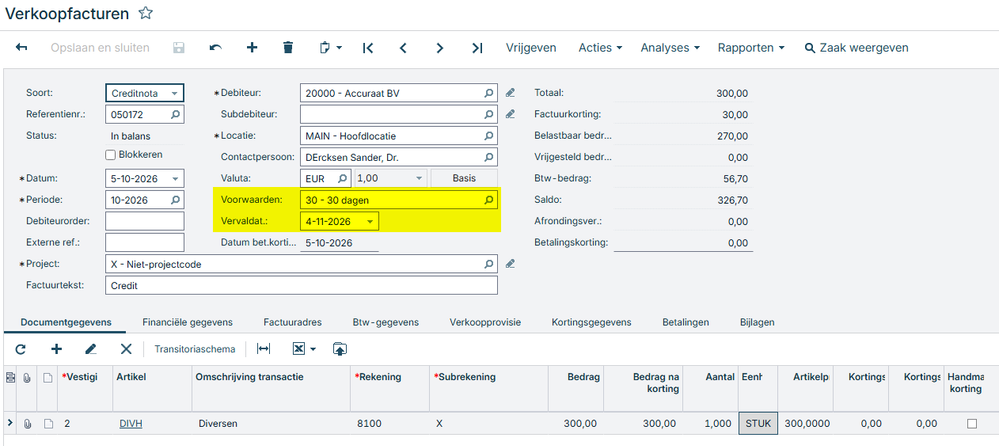Switch to the Betalingen tab
The image size is (999, 446).
(x=686, y=322)
